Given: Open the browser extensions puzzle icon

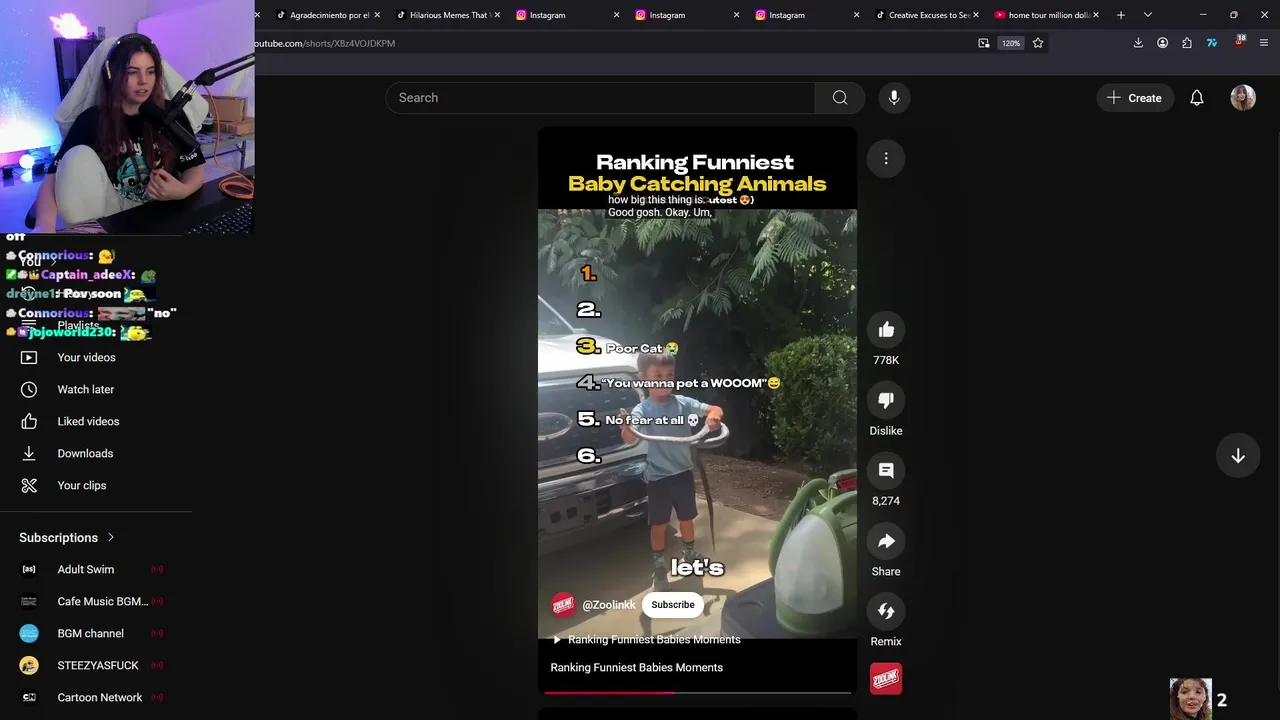Looking at the screenshot, I should click(x=1187, y=43).
